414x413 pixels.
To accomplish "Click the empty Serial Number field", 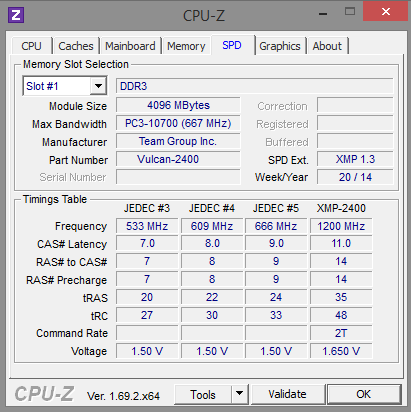I will (x=178, y=177).
